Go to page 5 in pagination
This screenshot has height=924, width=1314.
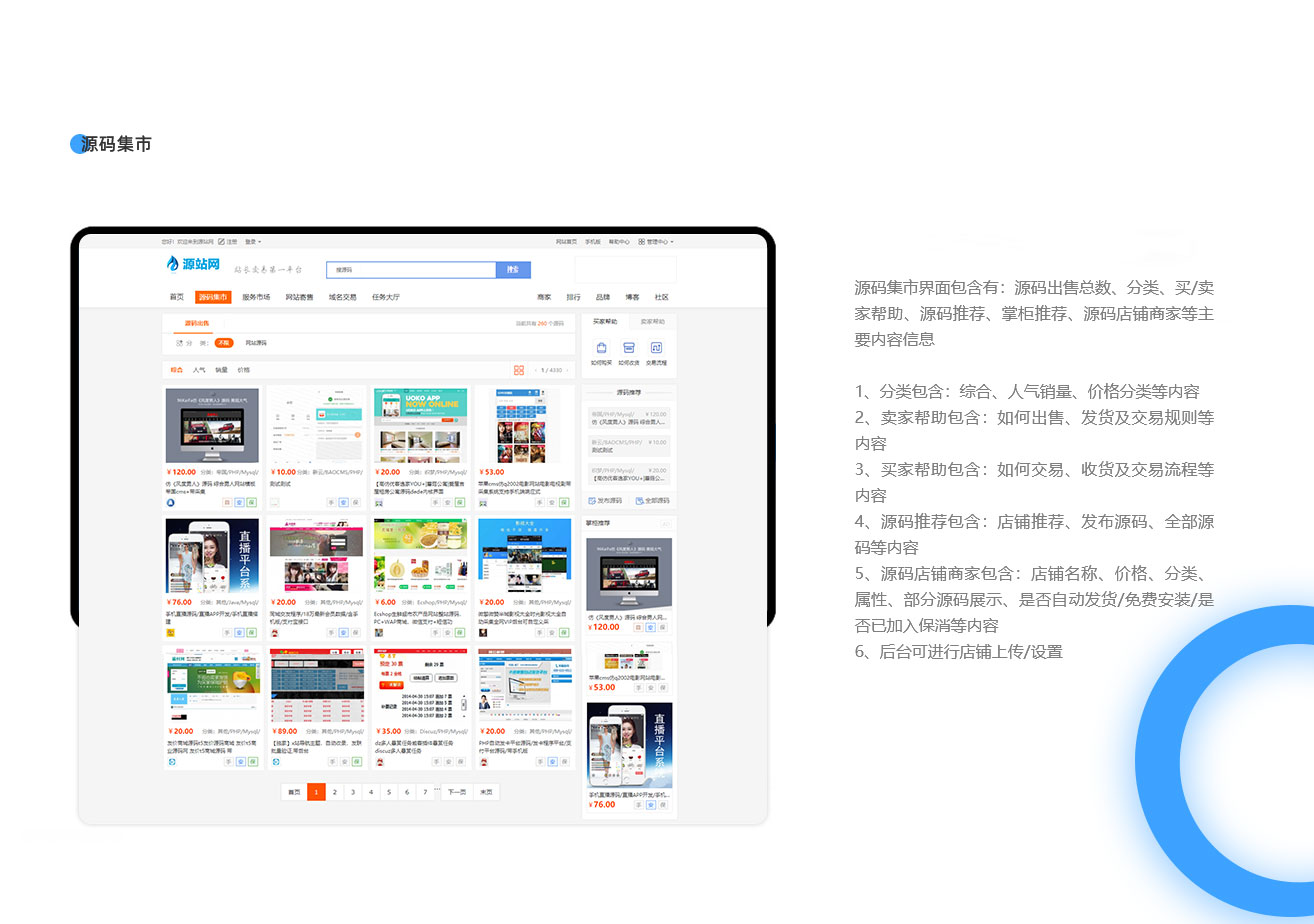pos(388,792)
